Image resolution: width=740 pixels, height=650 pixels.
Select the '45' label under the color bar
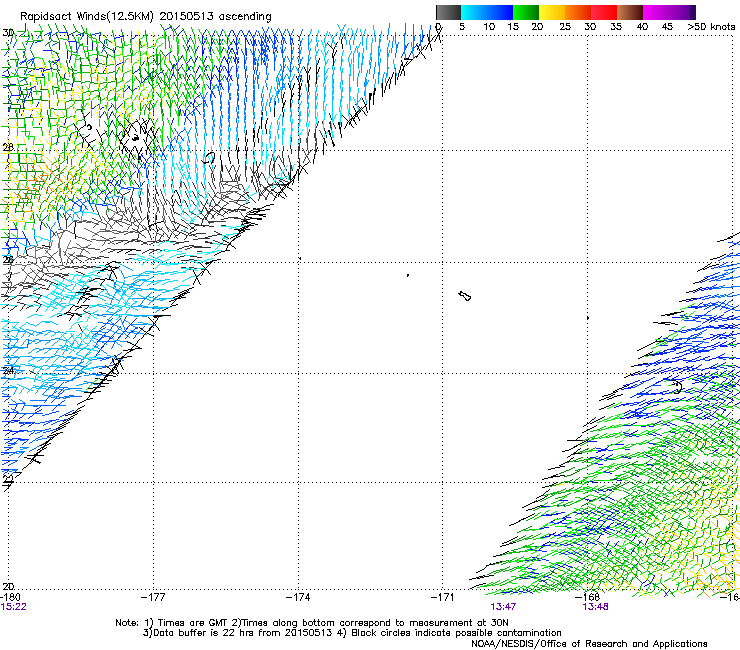[667, 27]
